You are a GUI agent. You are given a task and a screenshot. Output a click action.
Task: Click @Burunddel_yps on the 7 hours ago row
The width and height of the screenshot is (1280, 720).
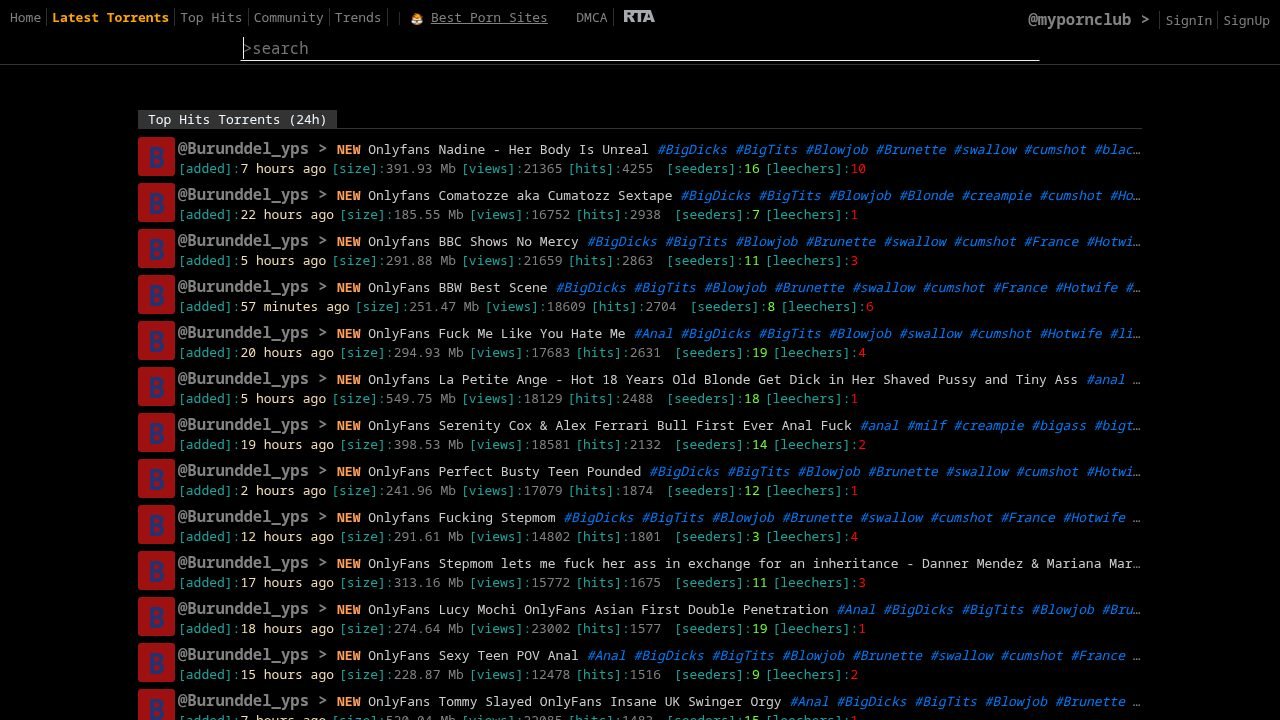point(243,149)
